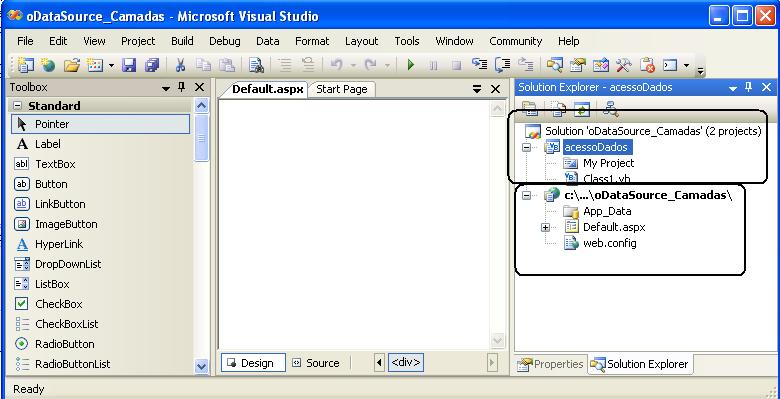
Task: Switch to the Start Page tab
Action: pyautogui.click(x=342, y=90)
